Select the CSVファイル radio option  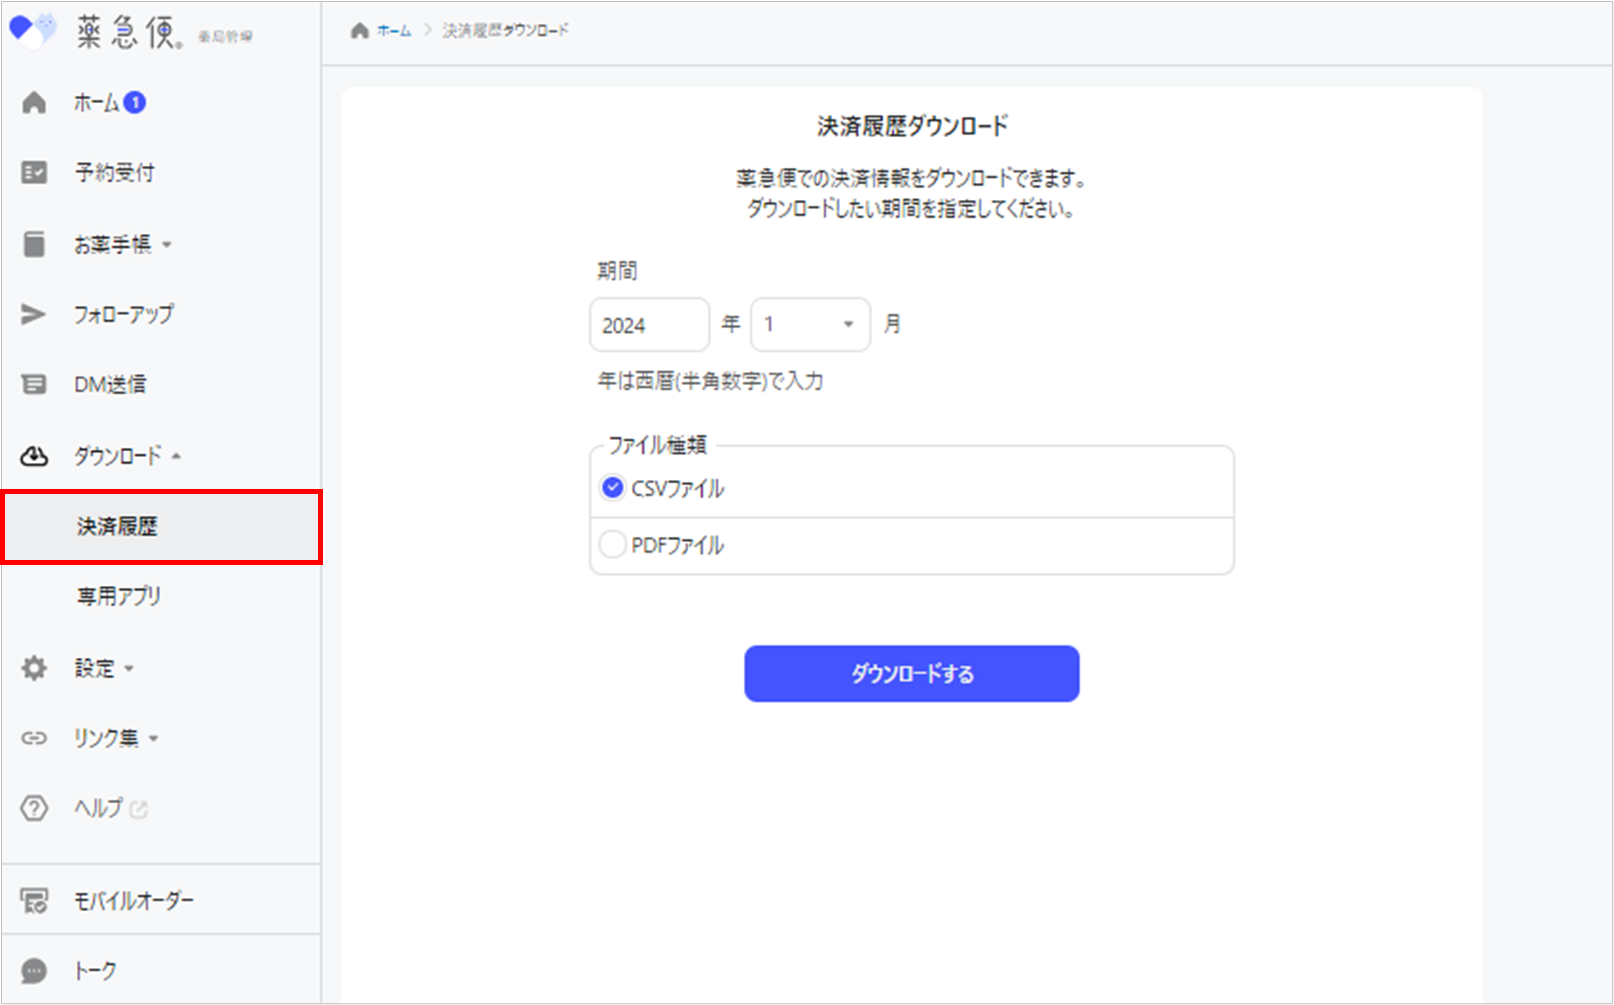click(612, 488)
